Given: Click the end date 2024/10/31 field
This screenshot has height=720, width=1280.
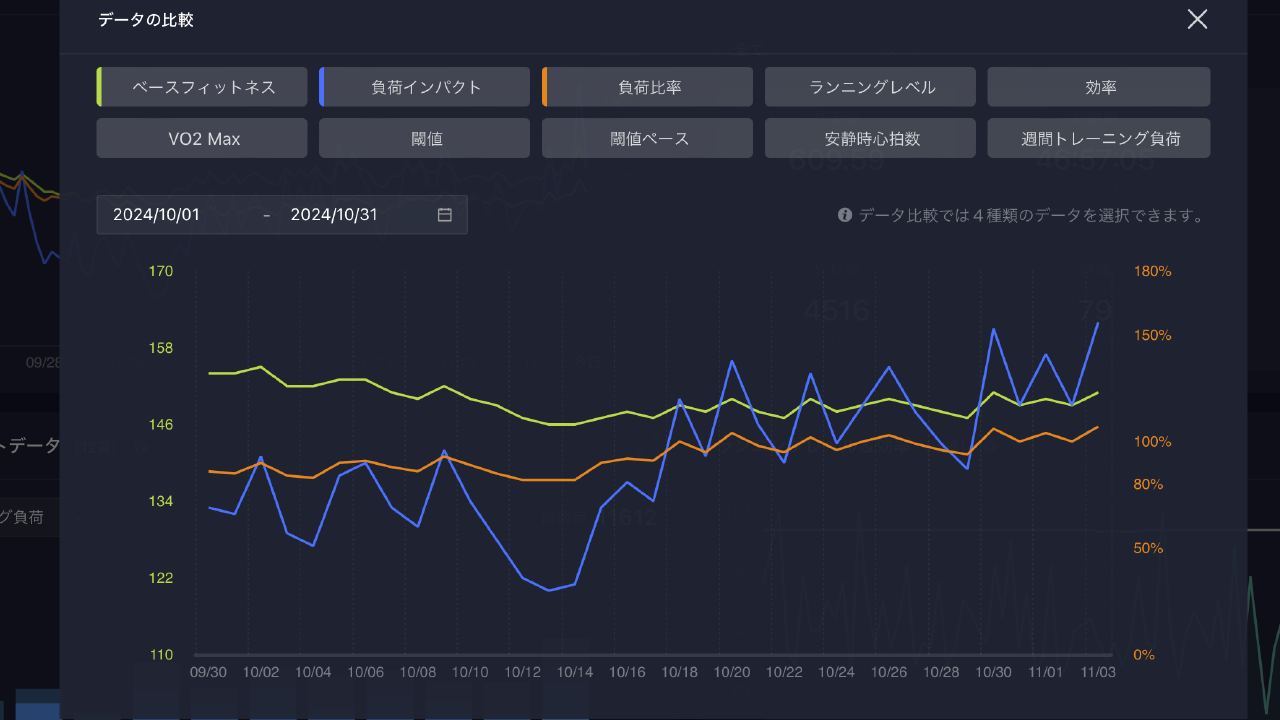Looking at the screenshot, I should pyautogui.click(x=334, y=215).
